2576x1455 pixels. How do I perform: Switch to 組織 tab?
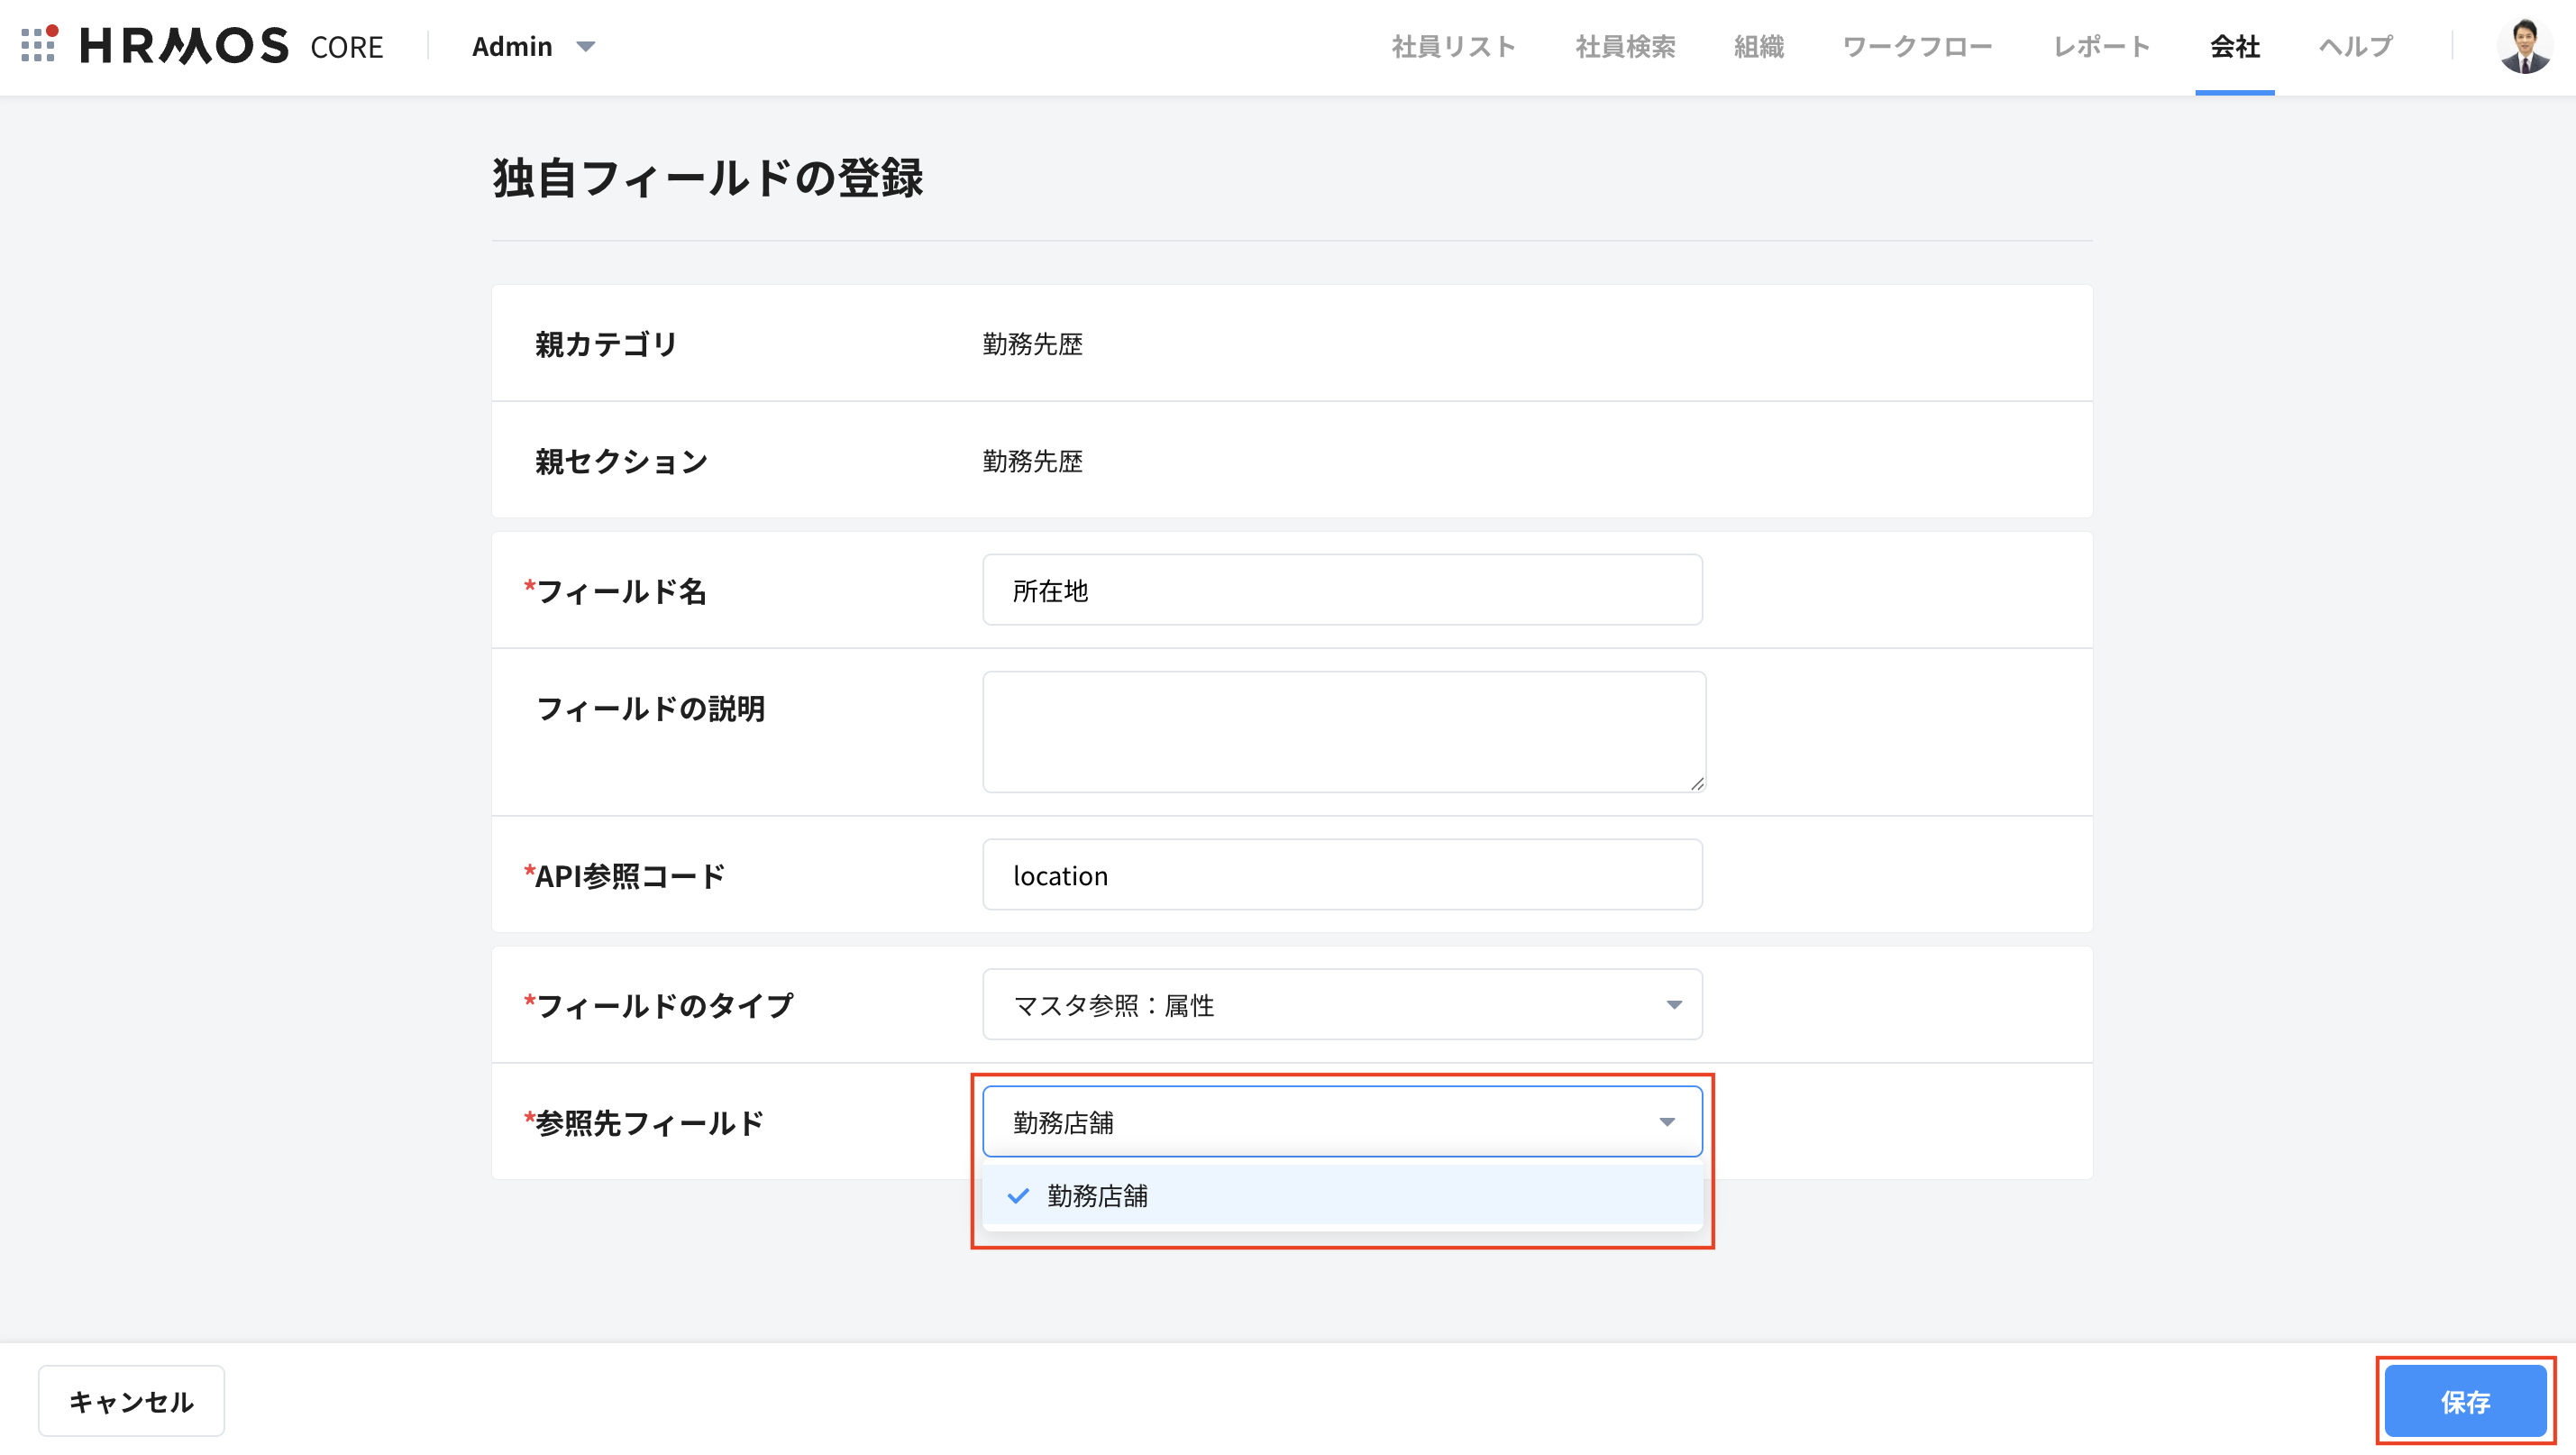(1758, 47)
